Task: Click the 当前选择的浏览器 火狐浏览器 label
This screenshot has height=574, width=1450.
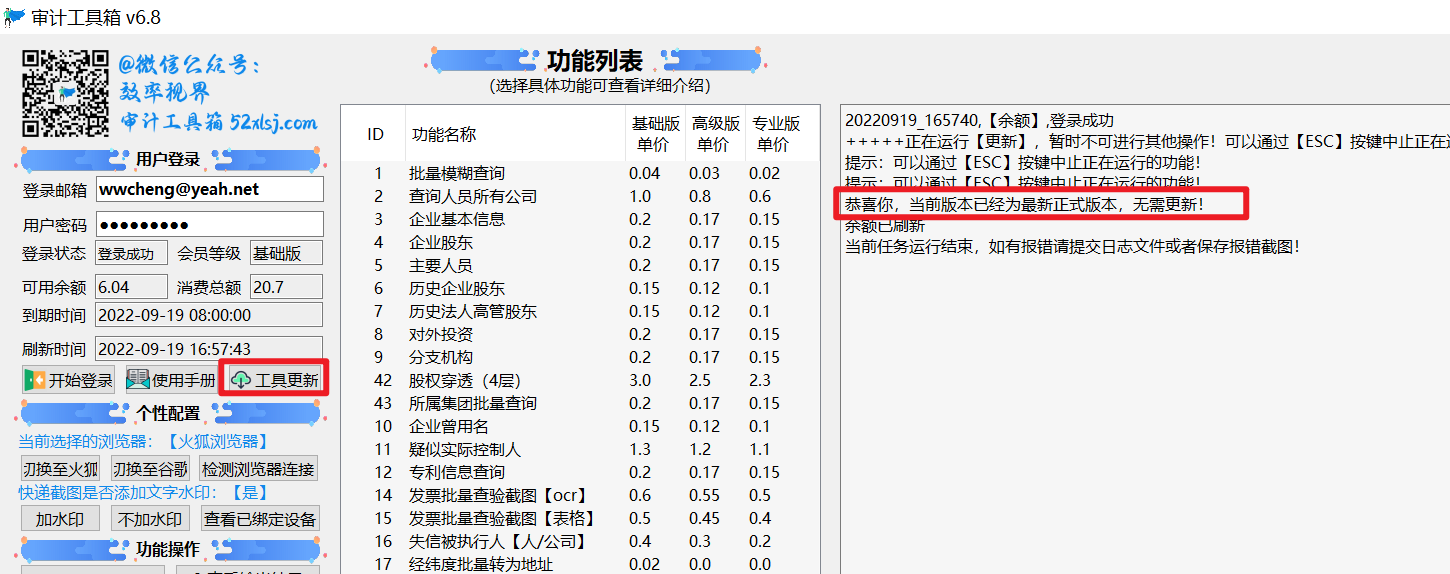Action: (144, 441)
